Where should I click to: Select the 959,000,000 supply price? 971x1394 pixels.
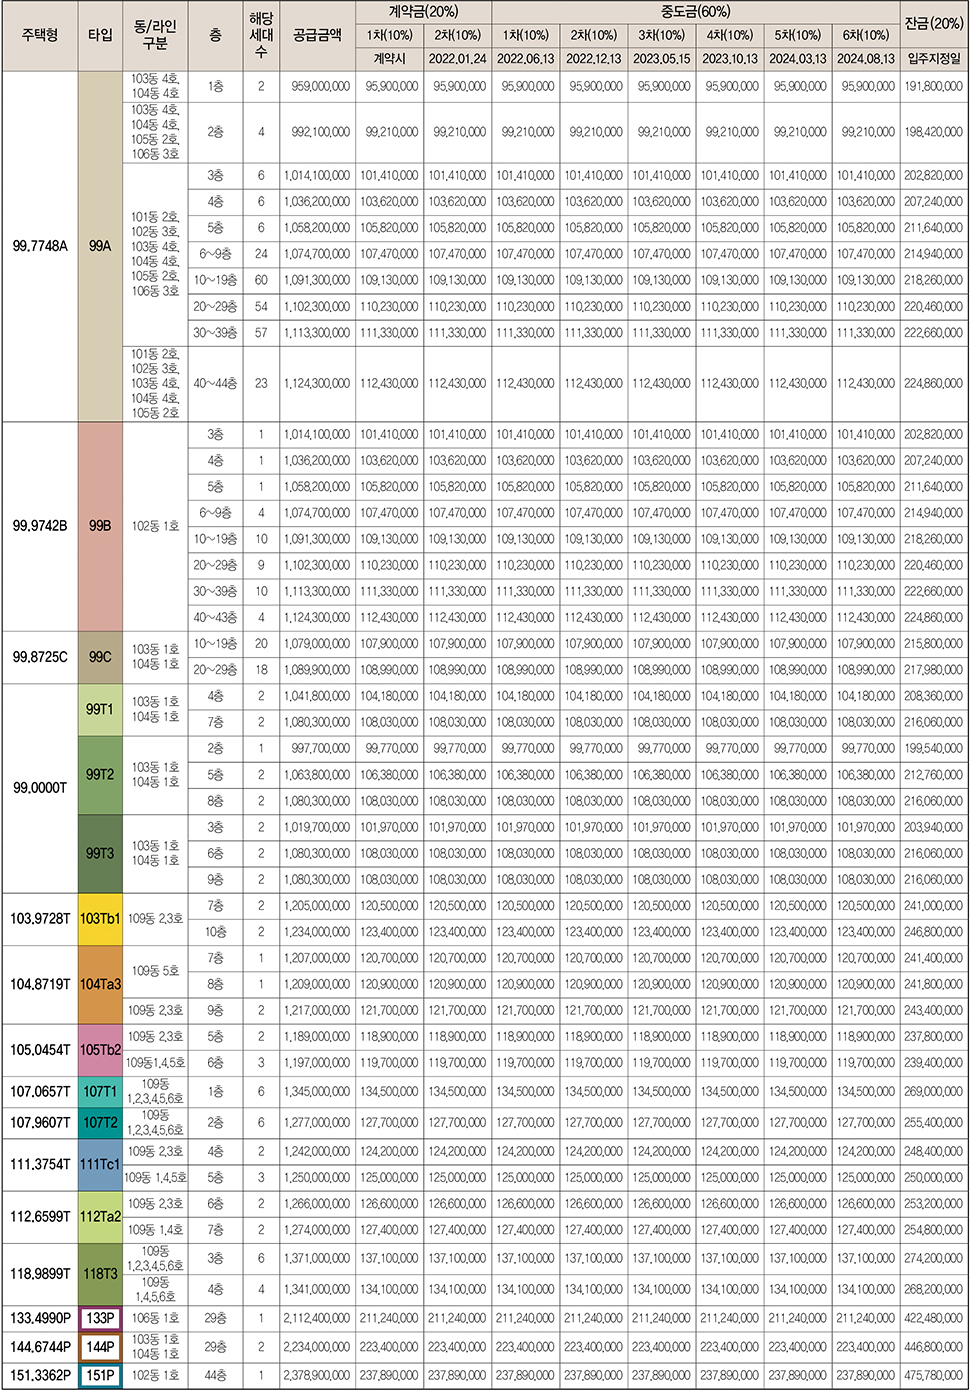point(321,87)
